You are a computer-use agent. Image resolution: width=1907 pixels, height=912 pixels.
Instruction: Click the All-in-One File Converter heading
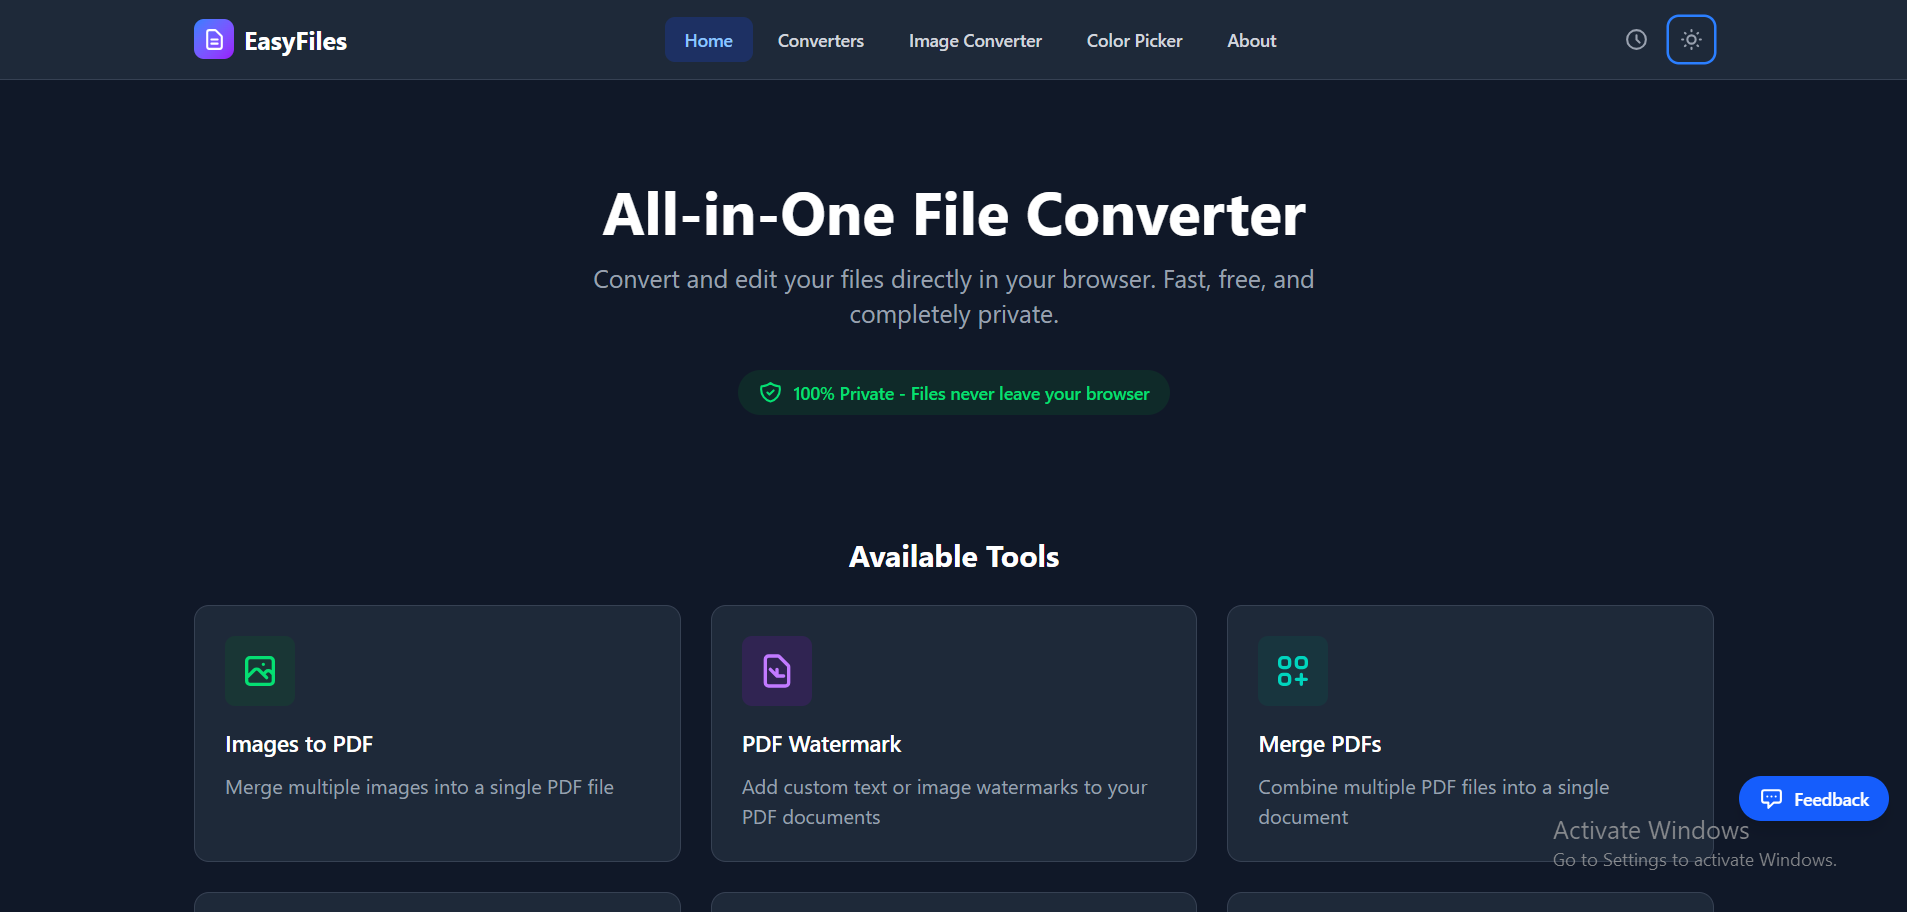click(952, 214)
